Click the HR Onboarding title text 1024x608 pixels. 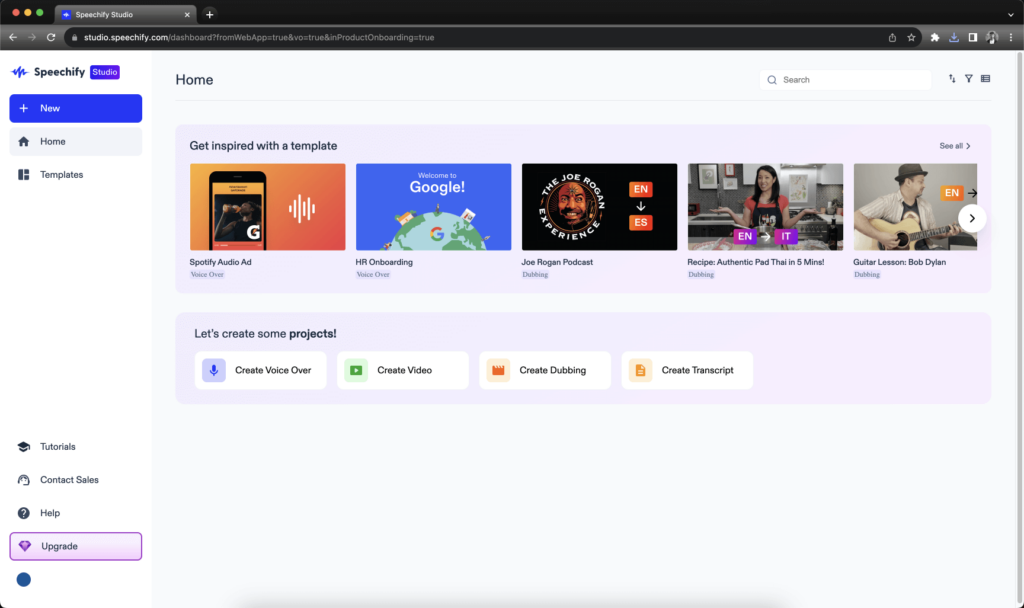(384, 263)
